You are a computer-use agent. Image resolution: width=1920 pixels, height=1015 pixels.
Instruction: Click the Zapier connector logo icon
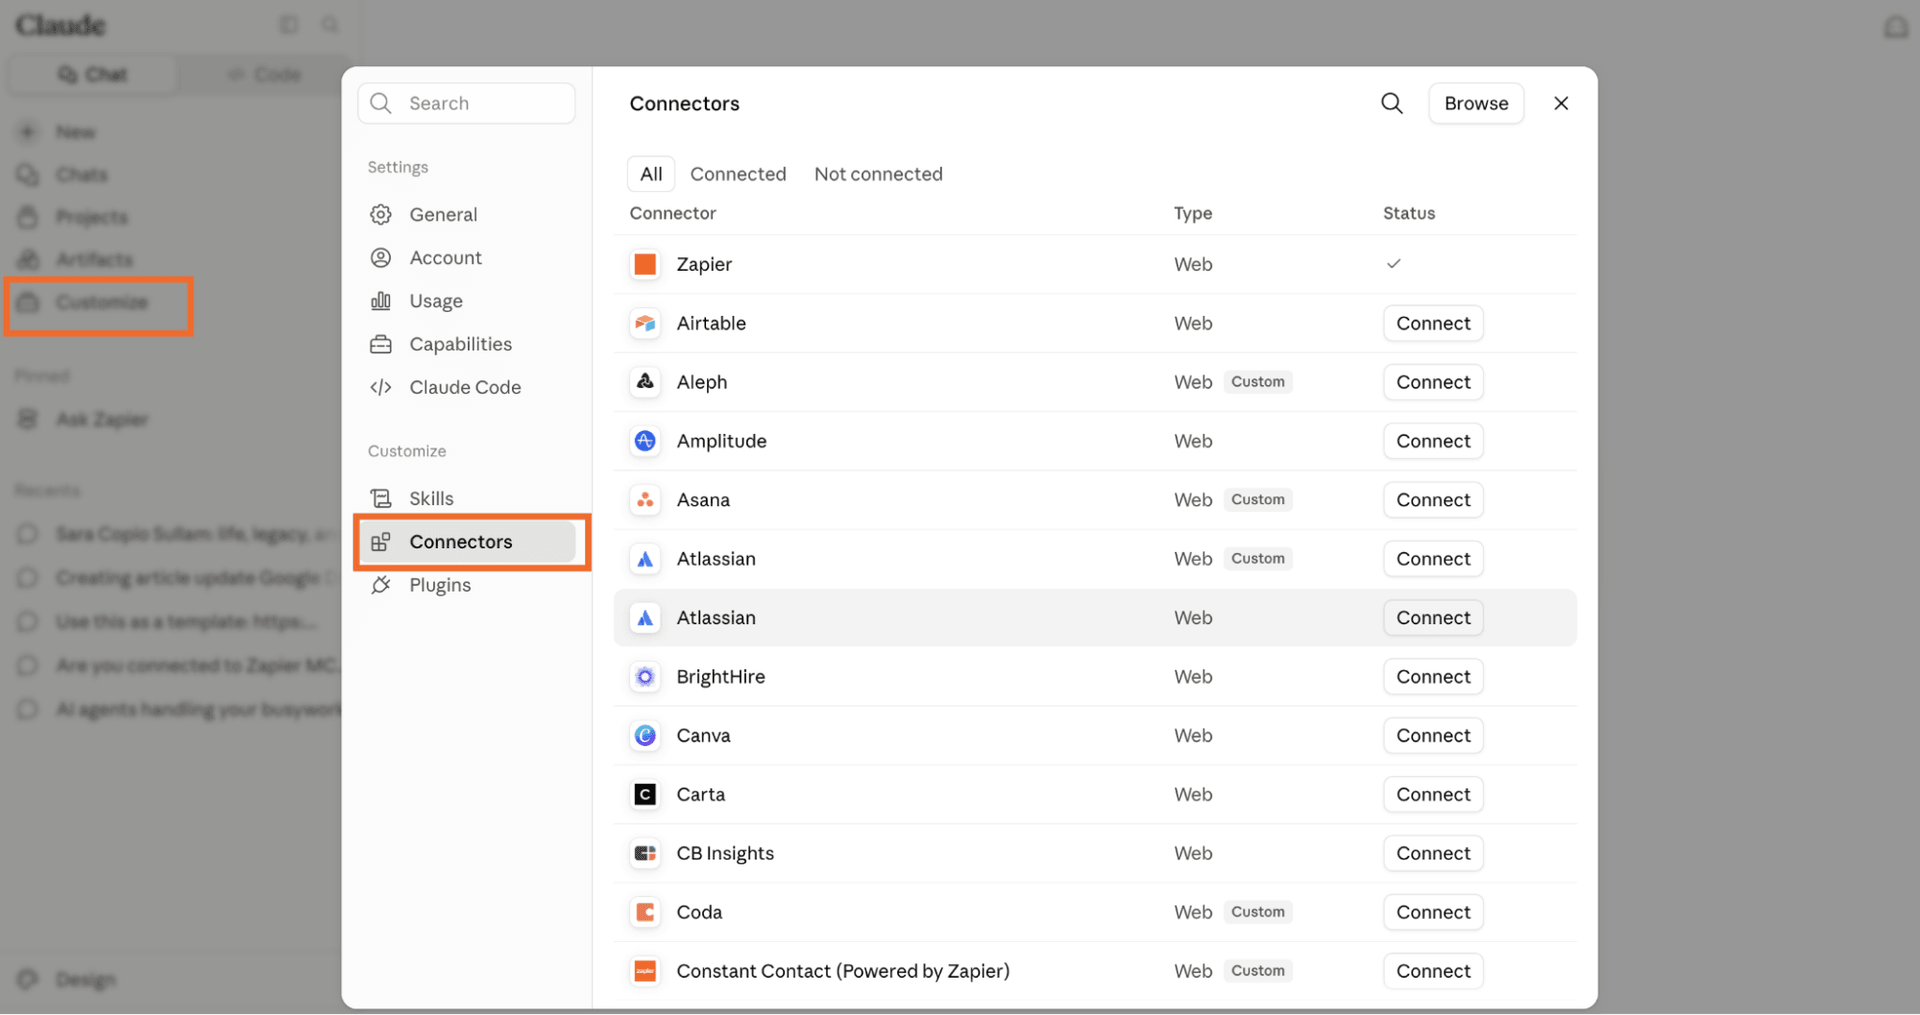tap(645, 264)
